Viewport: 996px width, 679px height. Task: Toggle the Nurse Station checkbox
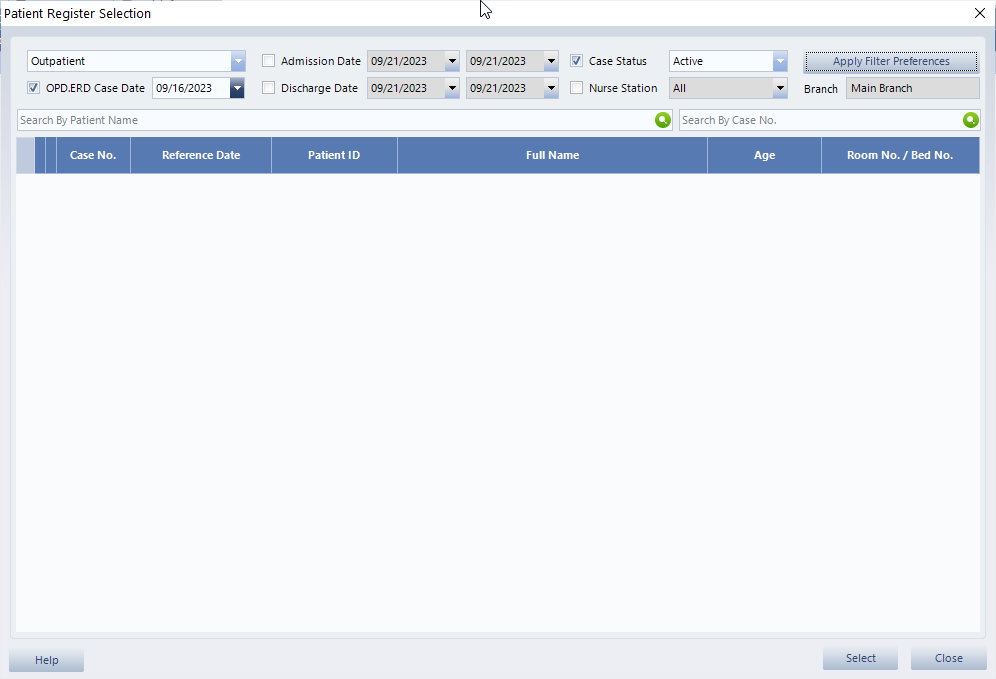[576, 88]
